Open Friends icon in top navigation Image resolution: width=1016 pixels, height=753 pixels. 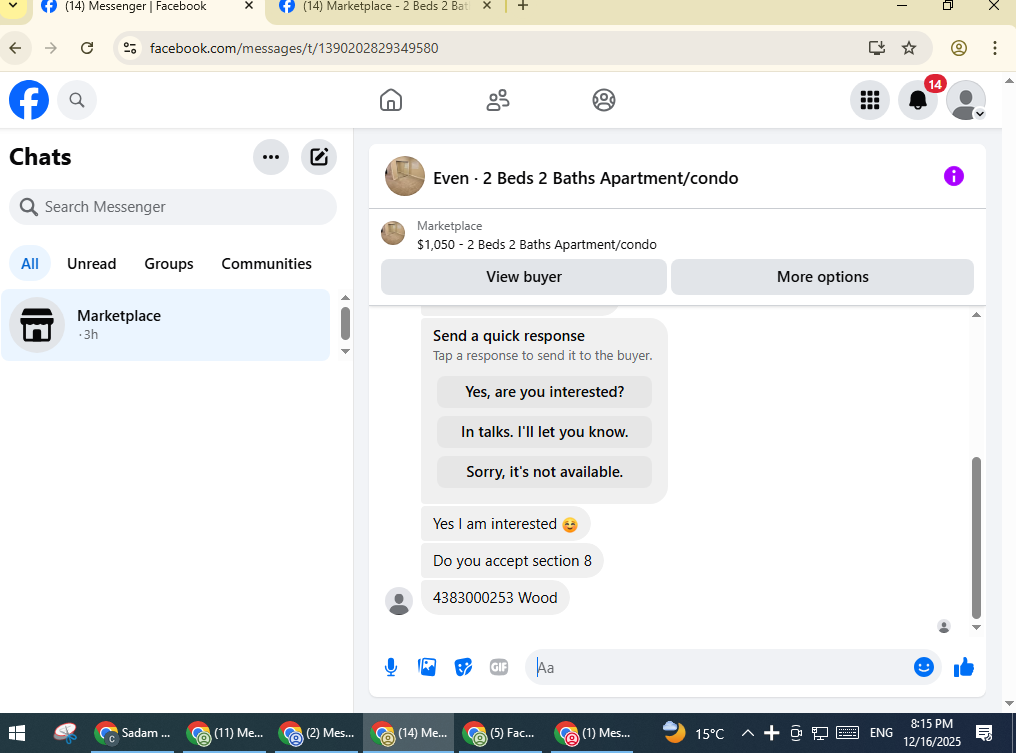coord(498,100)
